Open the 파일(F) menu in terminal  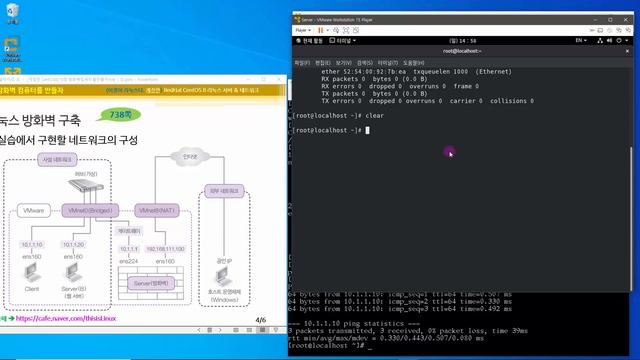[x=302, y=63]
